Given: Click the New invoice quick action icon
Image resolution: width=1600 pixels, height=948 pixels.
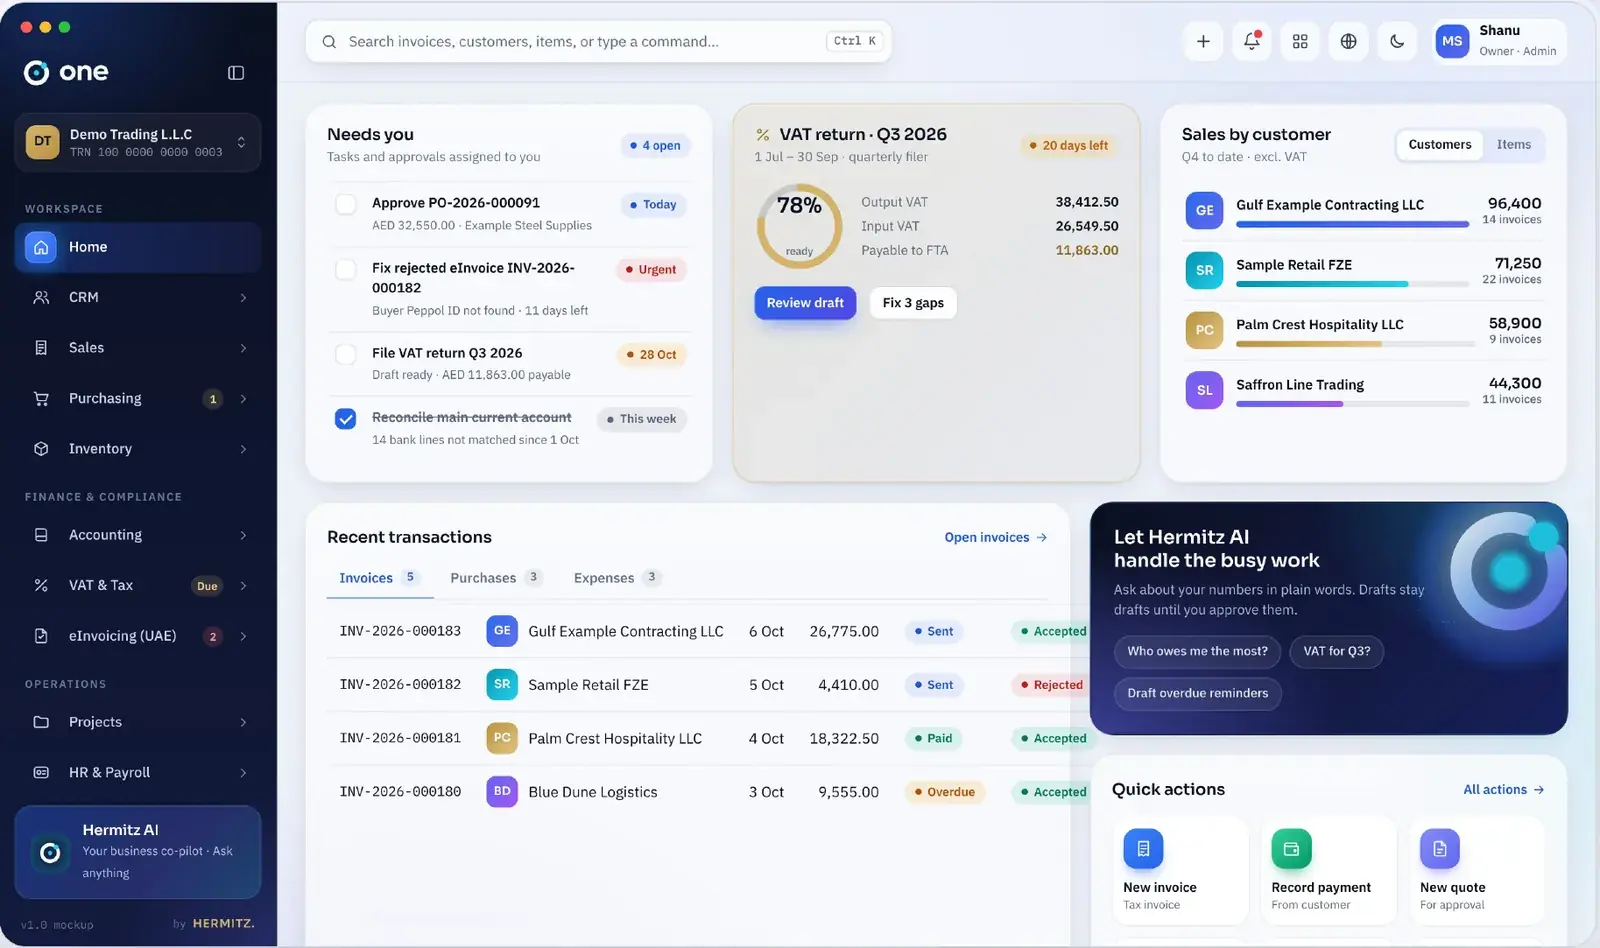Looking at the screenshot, I should coord(1143,849).
